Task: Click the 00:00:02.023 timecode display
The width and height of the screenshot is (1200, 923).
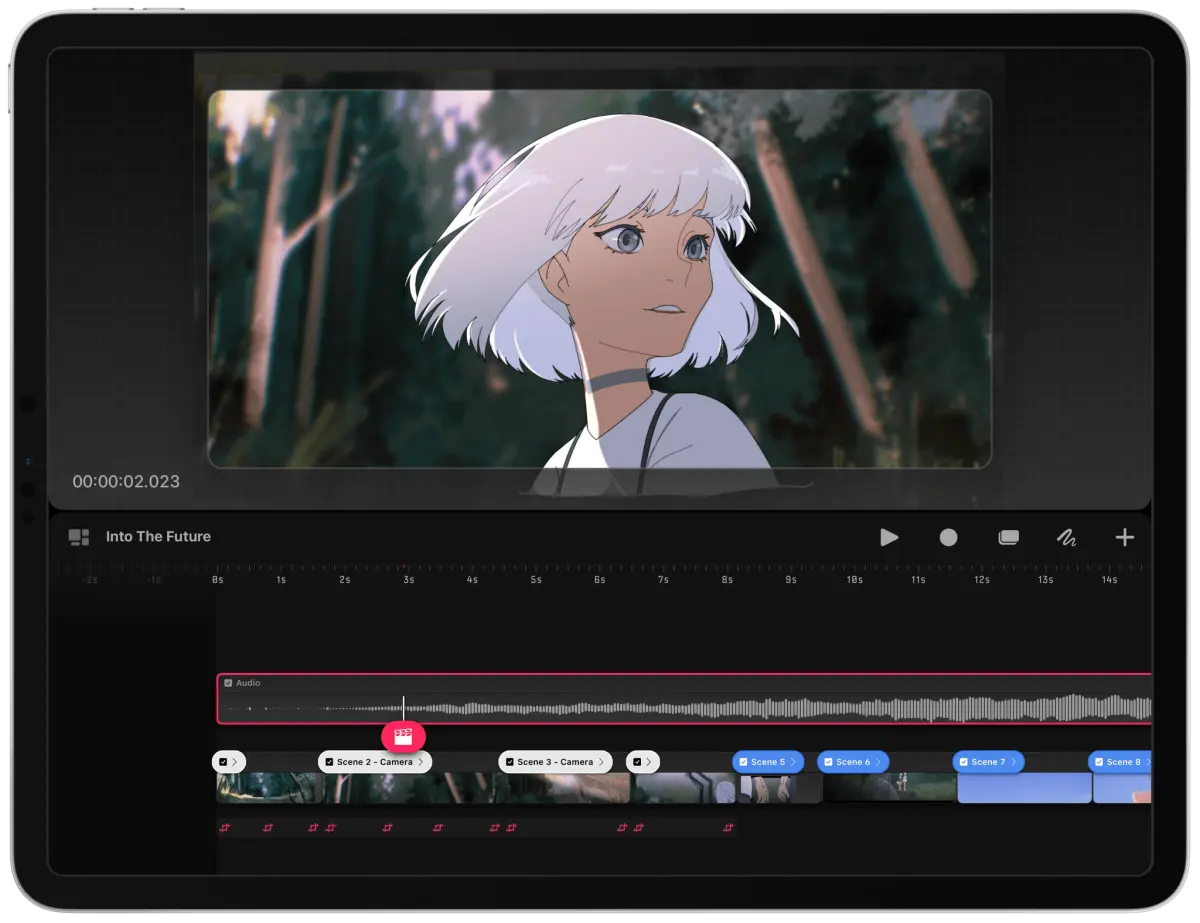Action: pos(126,482)
